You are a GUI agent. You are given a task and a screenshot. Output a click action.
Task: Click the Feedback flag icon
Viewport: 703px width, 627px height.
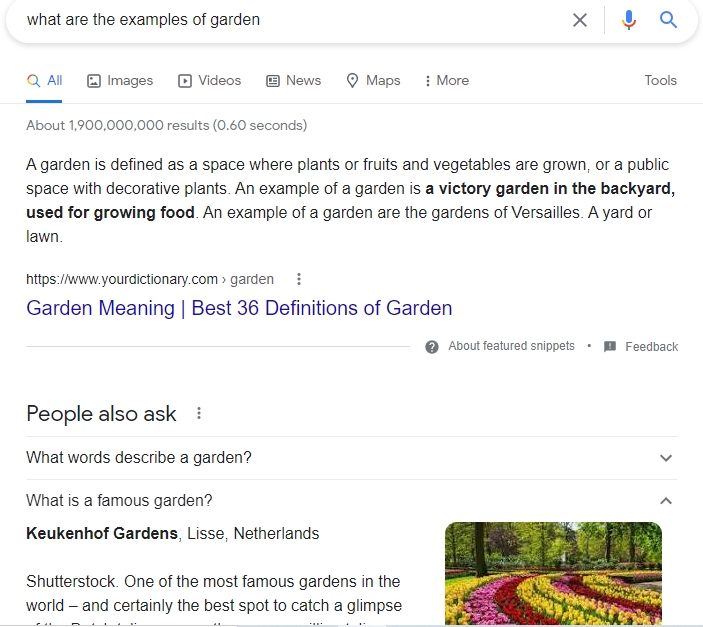(610, 346)
